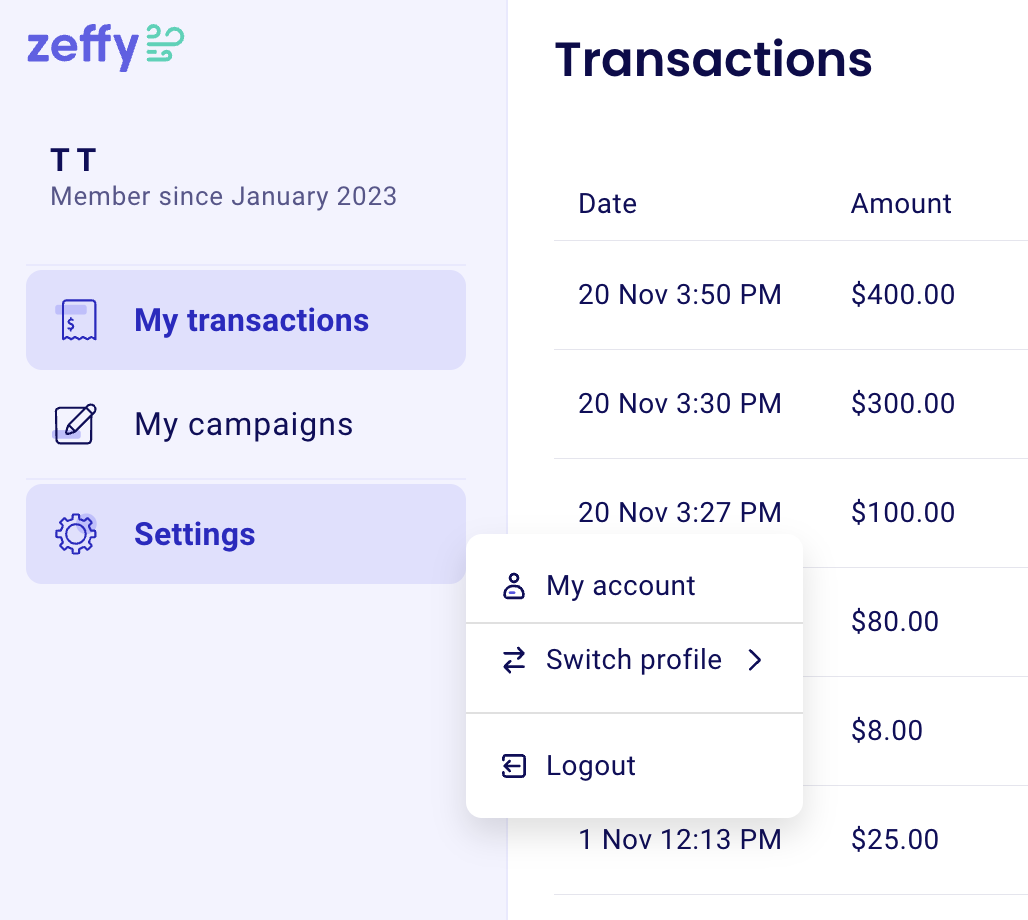The image size is (1028, 920).
Task: Click the My account person icon
Action: (513, 586)
